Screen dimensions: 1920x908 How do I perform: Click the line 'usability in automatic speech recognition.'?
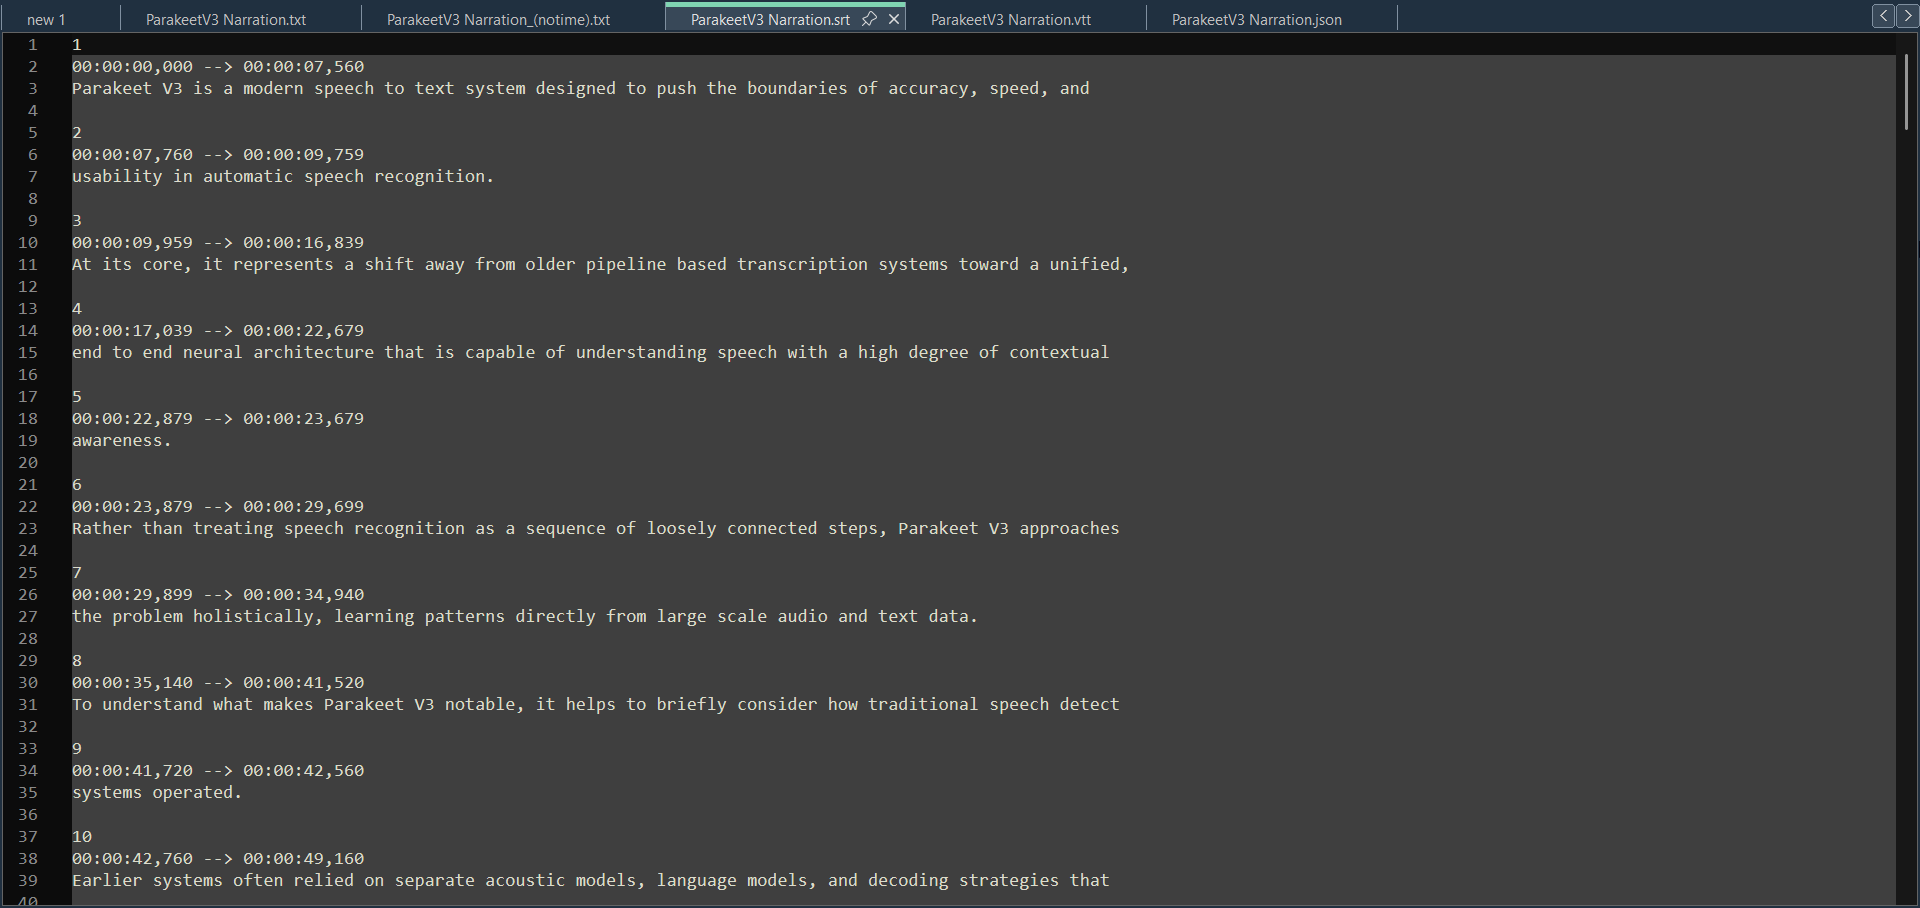283,177
